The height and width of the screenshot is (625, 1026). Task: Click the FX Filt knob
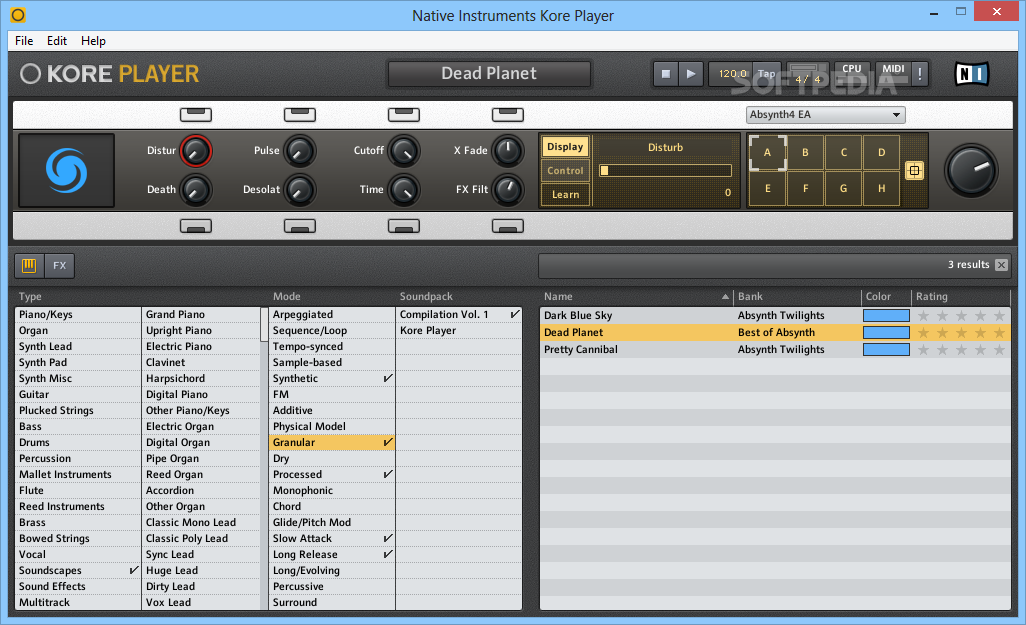pyautogui.click(x=508, y=190)
